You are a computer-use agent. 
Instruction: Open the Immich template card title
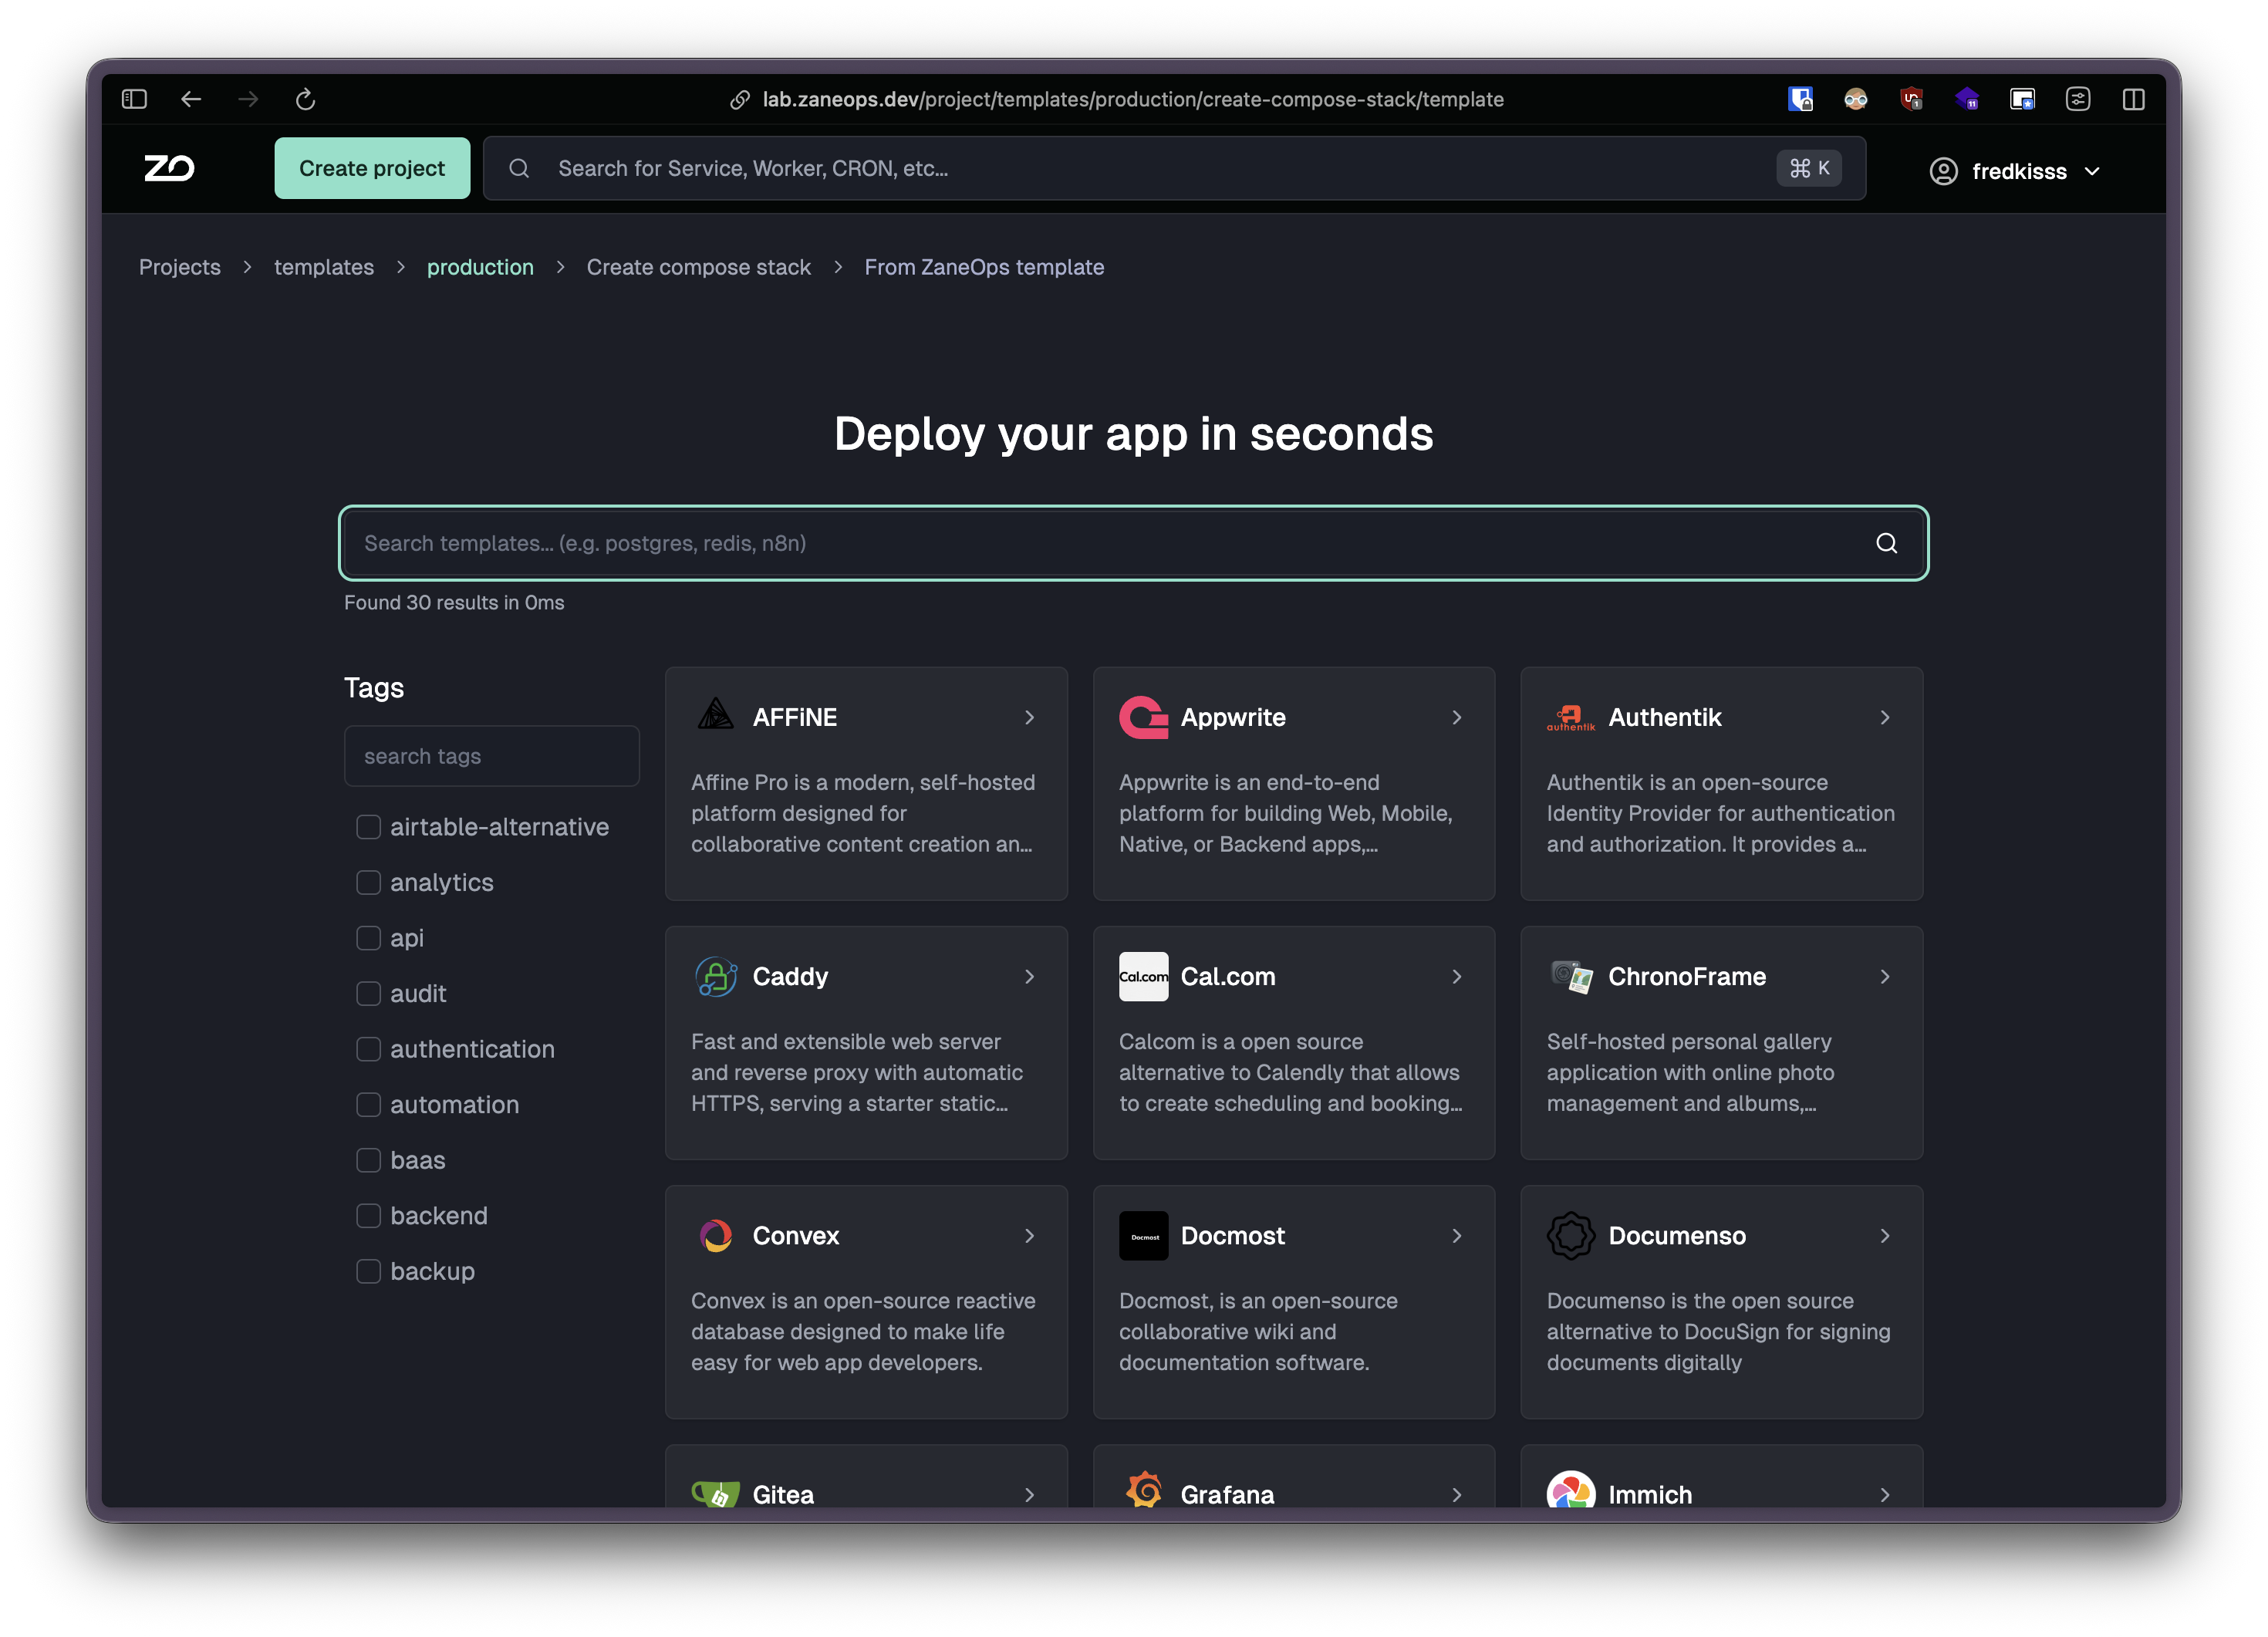[1650, 1494]
